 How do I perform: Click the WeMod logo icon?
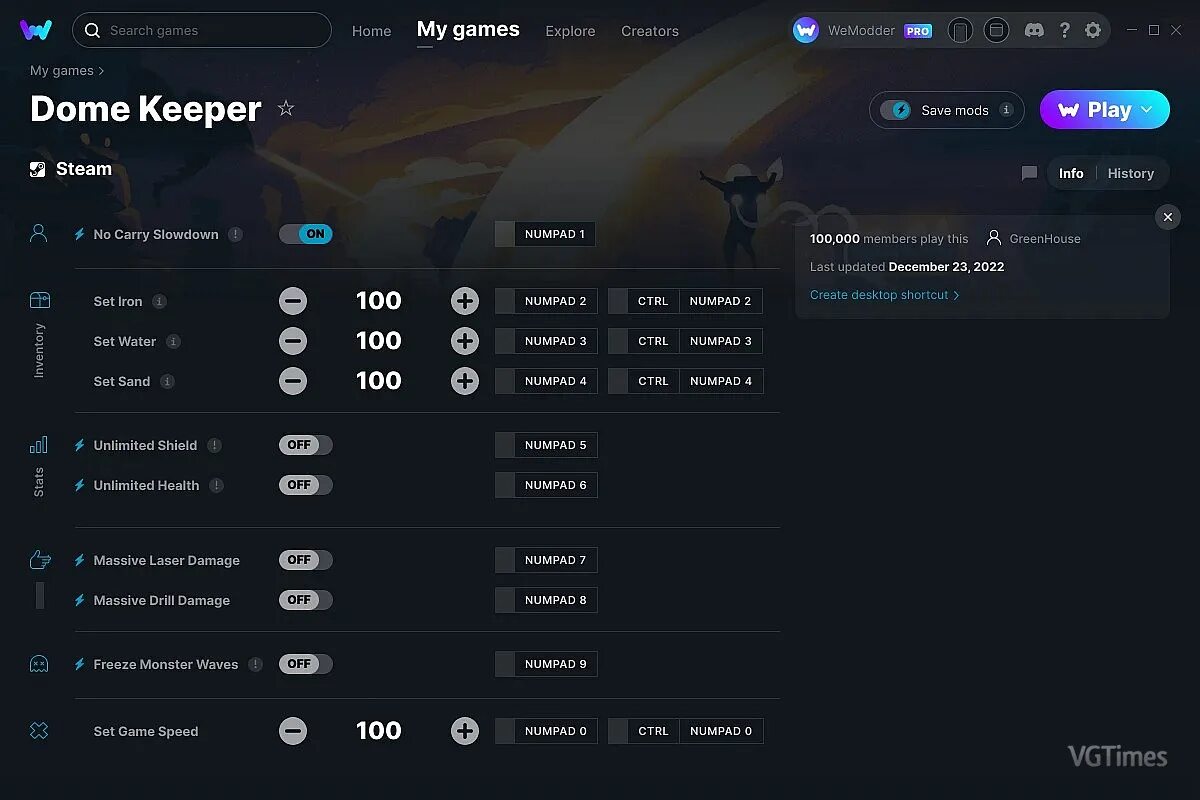pyautogui.click(x=36, y=30)
